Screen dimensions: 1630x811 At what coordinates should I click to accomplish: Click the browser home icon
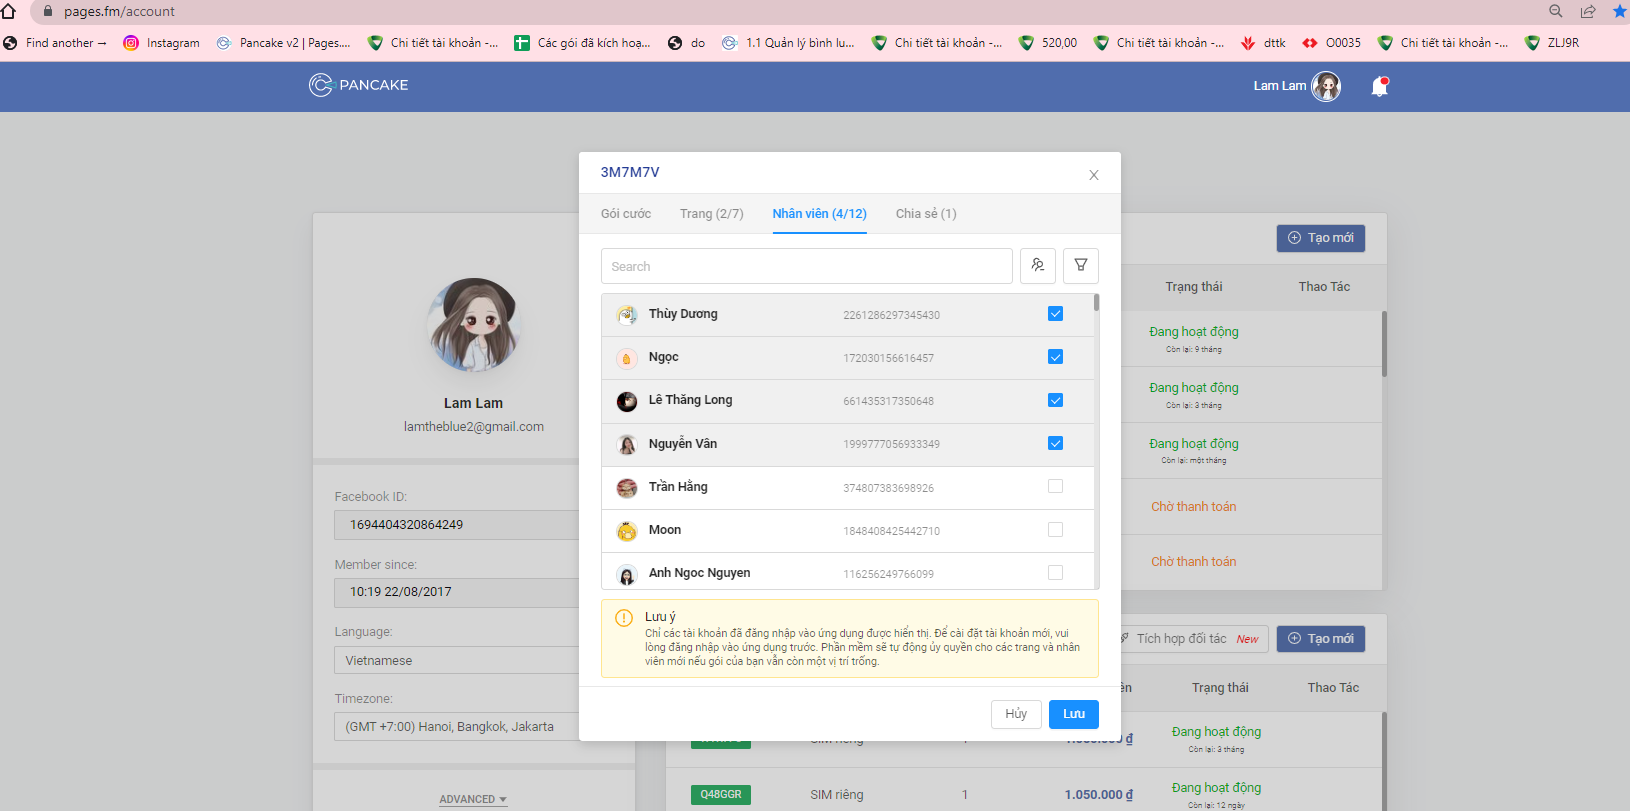[x=9, y=11]
